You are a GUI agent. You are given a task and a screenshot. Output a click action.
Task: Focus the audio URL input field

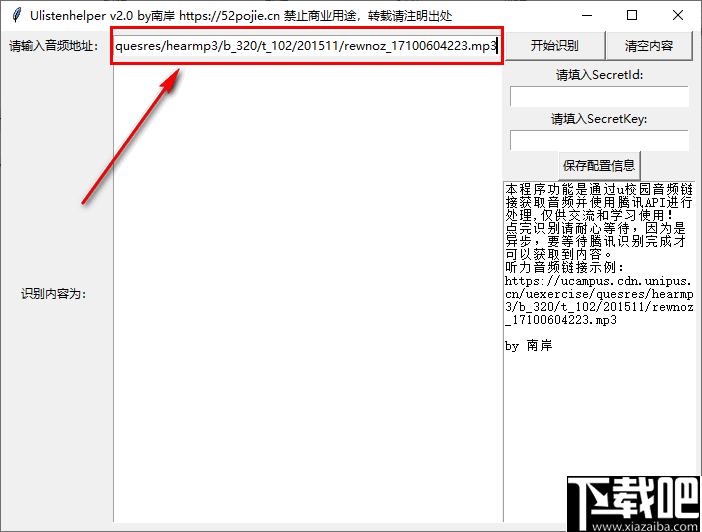307,46
